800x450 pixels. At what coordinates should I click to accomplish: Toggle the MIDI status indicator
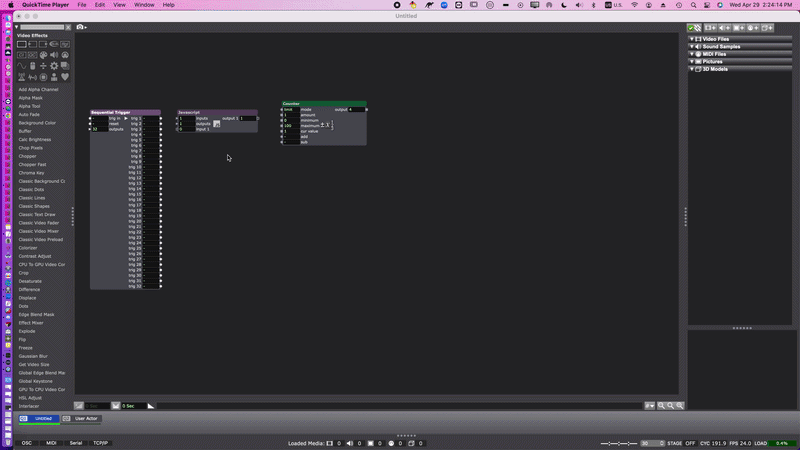(51, 442)
